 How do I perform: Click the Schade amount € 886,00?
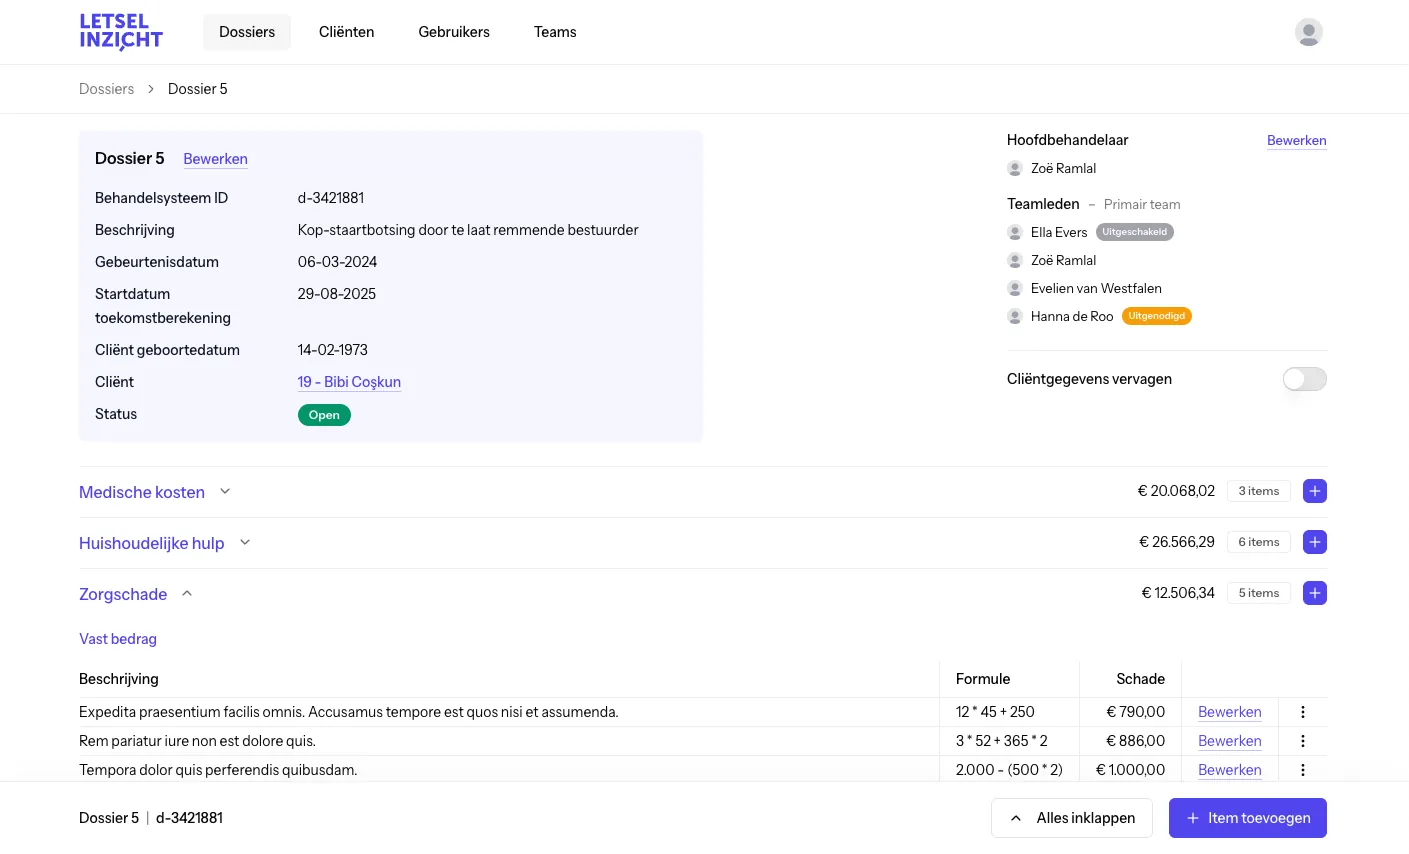[x=1135, y=741]
